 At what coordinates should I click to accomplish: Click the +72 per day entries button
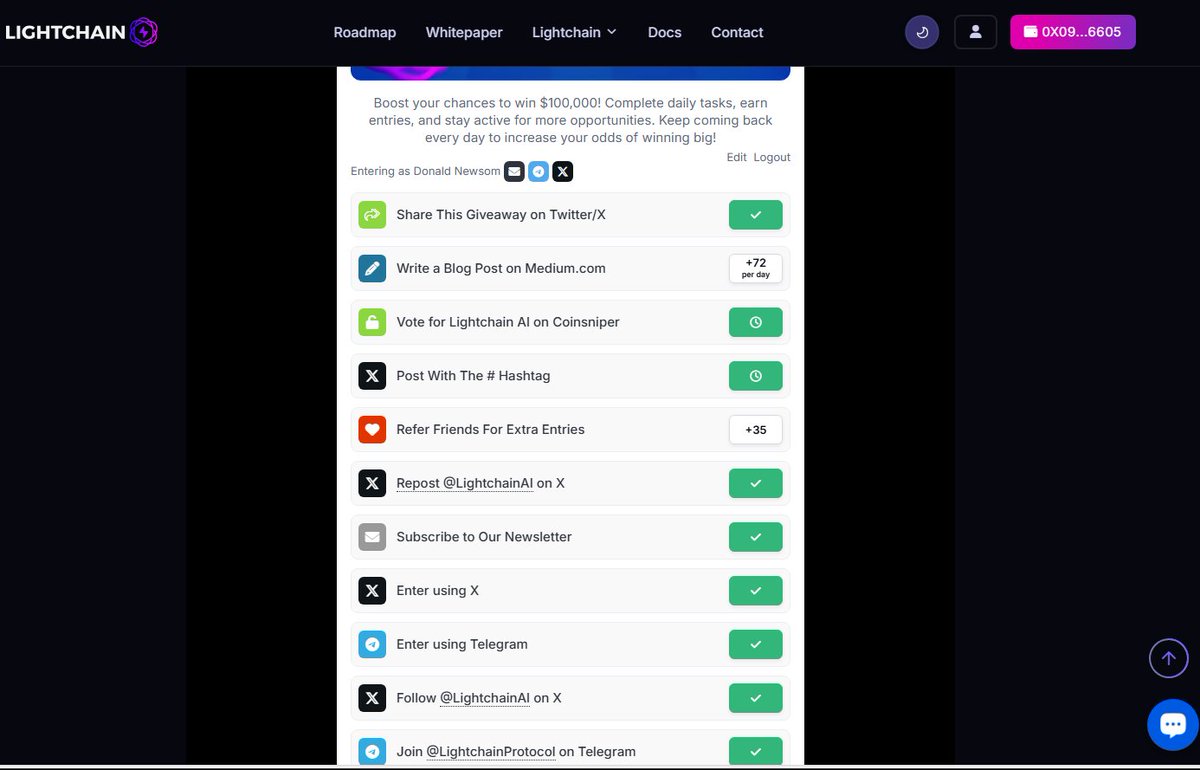tap(756, 268)
